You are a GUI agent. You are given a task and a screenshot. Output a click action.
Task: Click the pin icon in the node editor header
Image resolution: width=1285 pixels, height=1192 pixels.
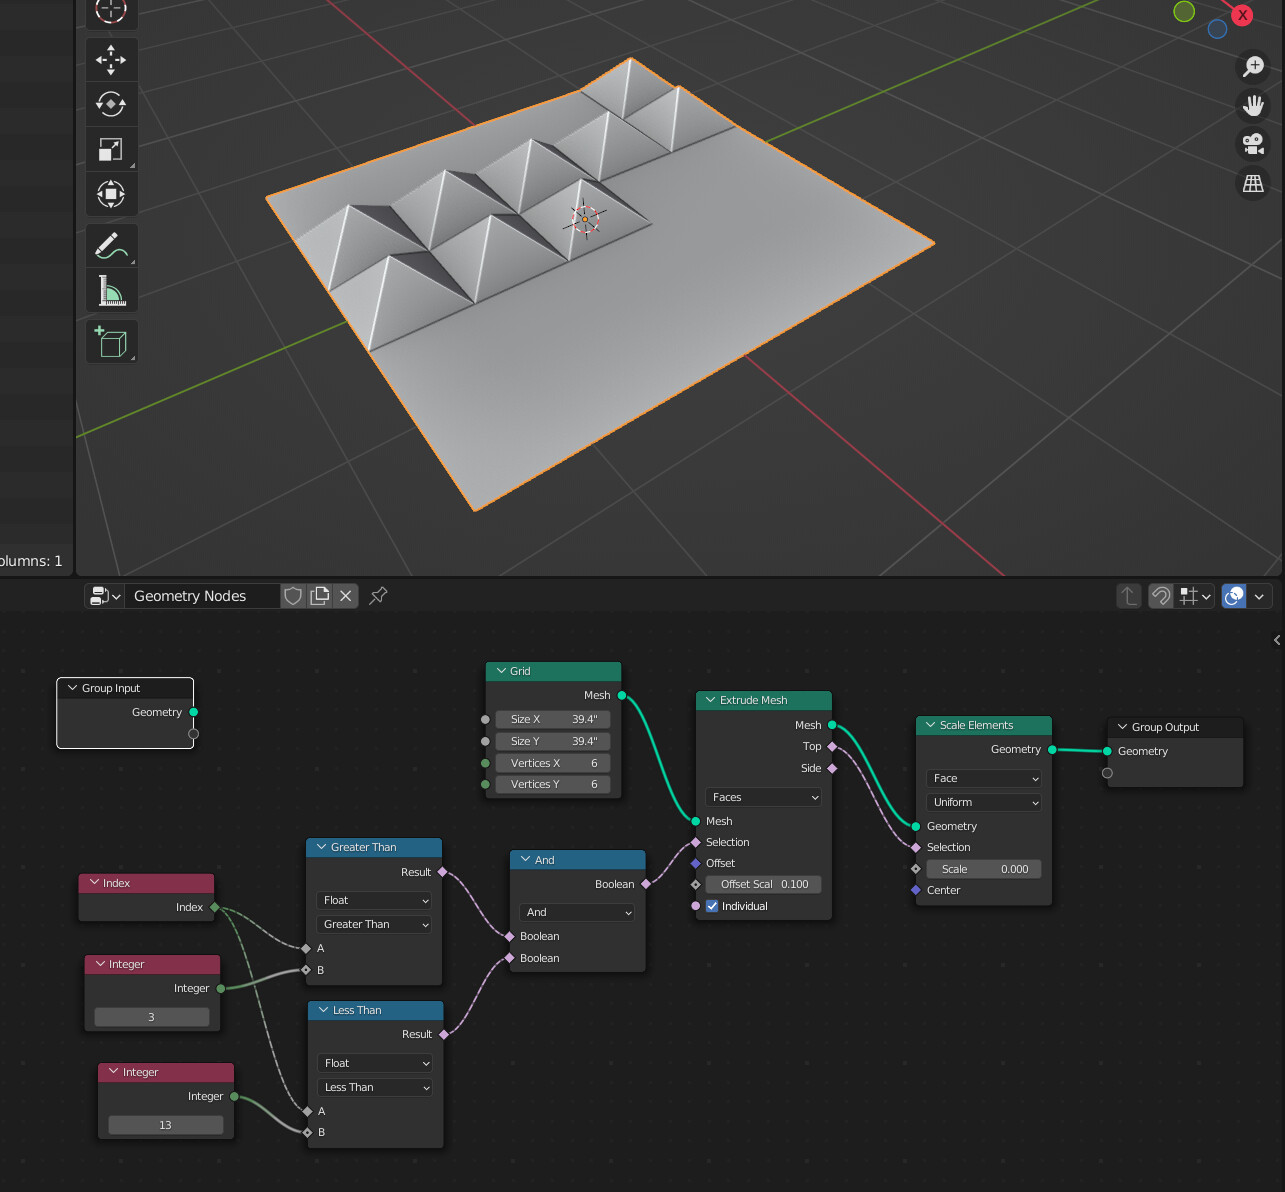pyautogui.click(x=377, y=595)
